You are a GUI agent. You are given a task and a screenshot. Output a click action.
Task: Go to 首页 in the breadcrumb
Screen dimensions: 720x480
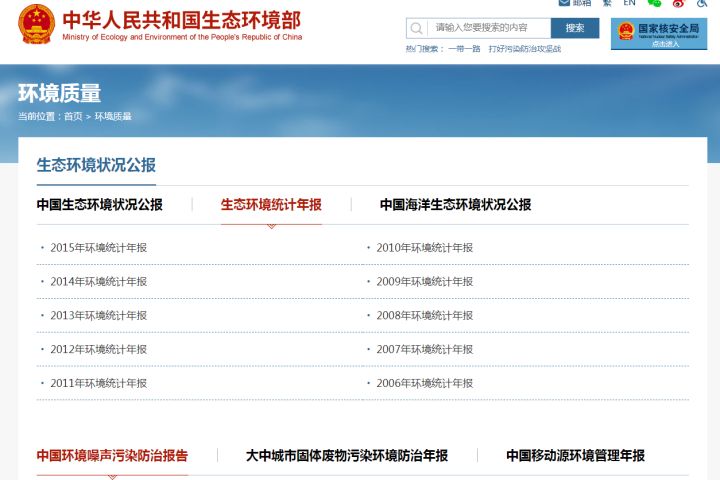73,116
